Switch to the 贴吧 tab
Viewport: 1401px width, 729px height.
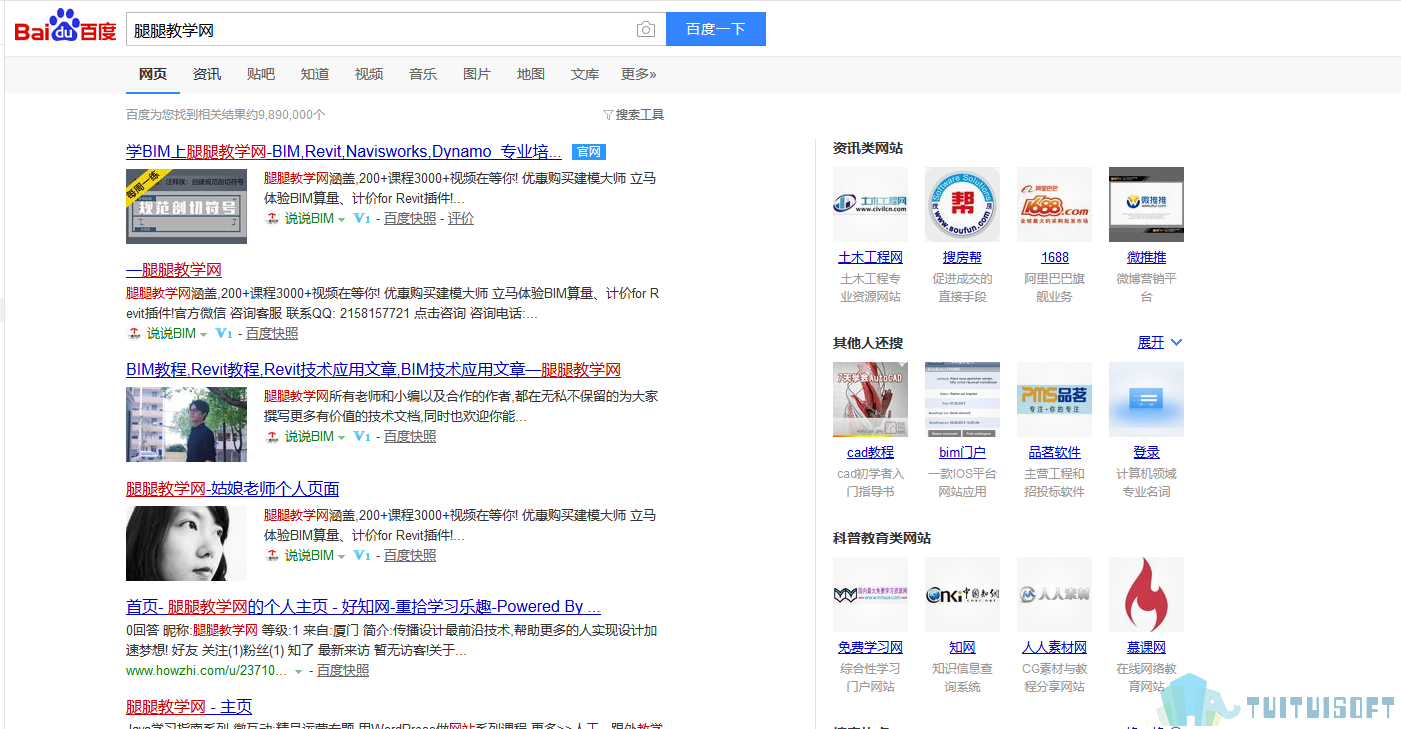pos(261,74)
